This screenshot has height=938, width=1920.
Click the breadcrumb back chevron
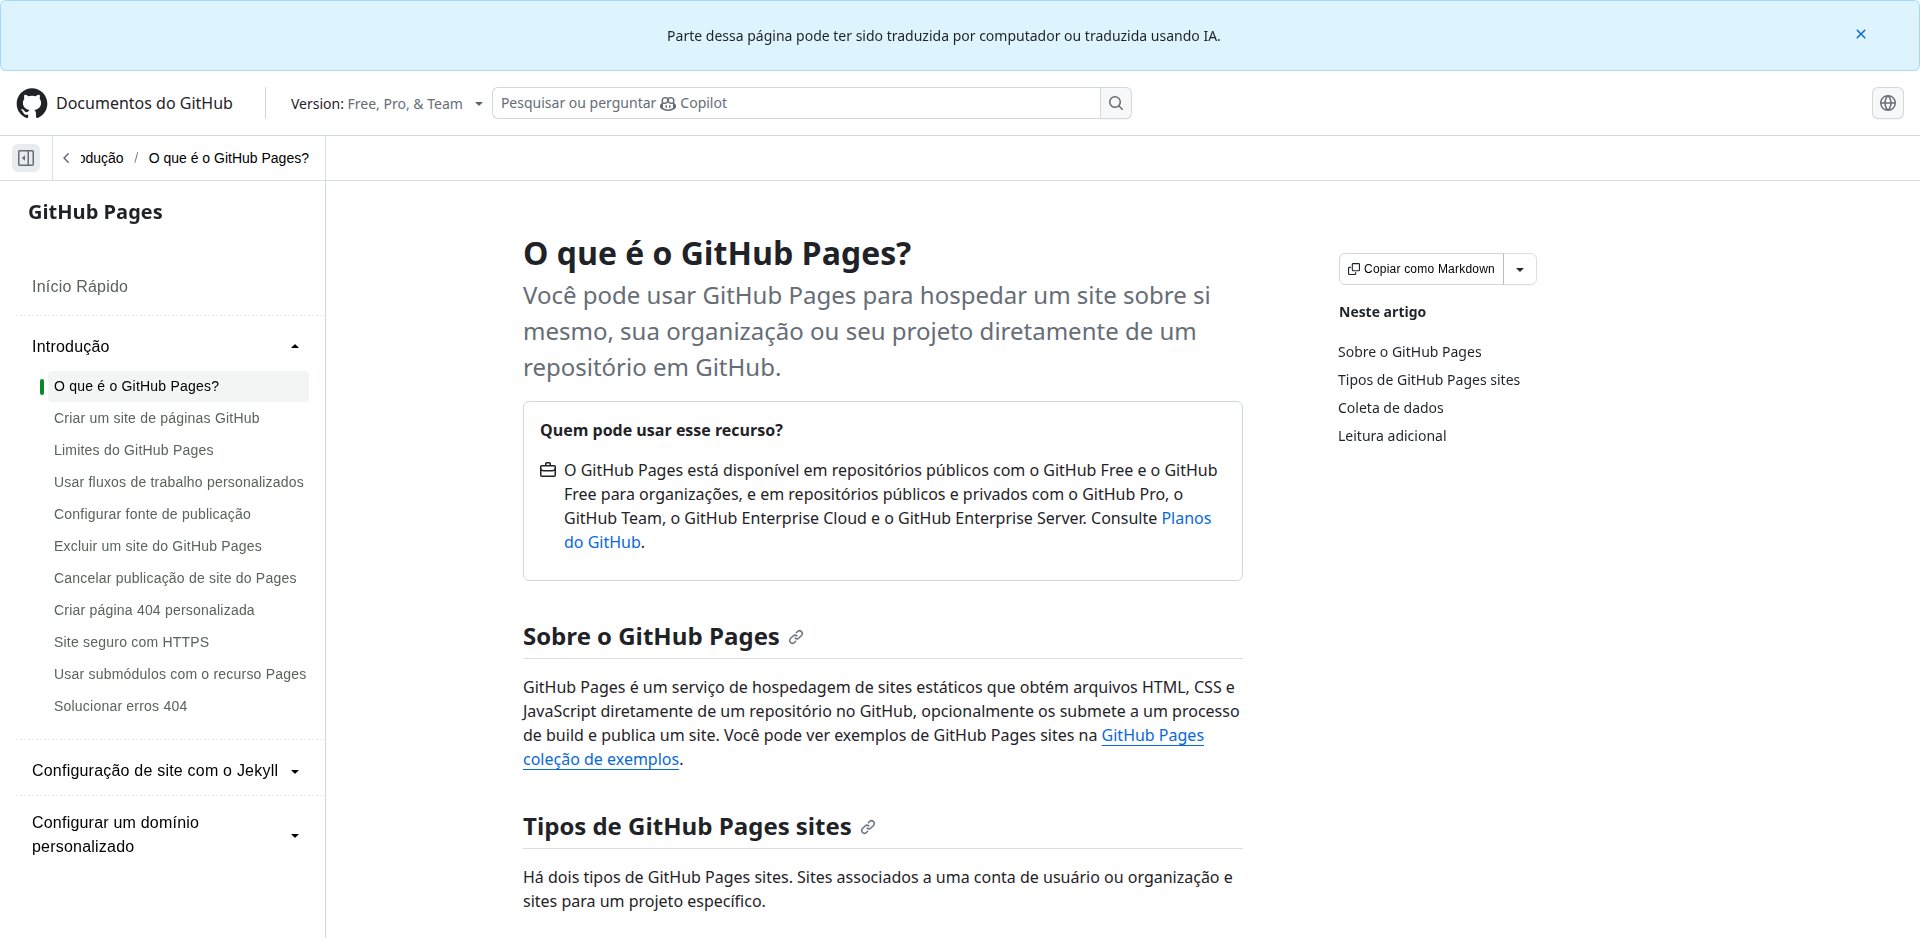66,158
